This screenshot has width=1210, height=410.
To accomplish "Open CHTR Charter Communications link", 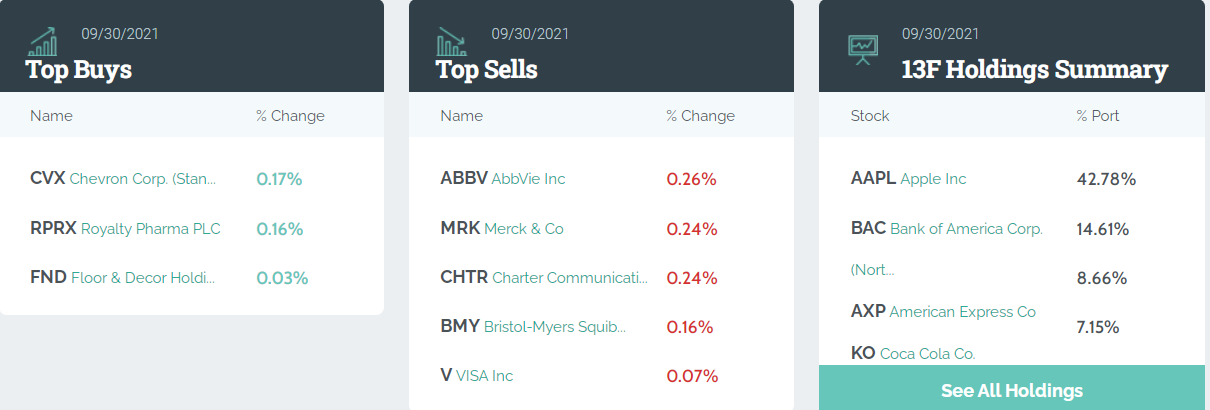I will click(x=544, y=278).
